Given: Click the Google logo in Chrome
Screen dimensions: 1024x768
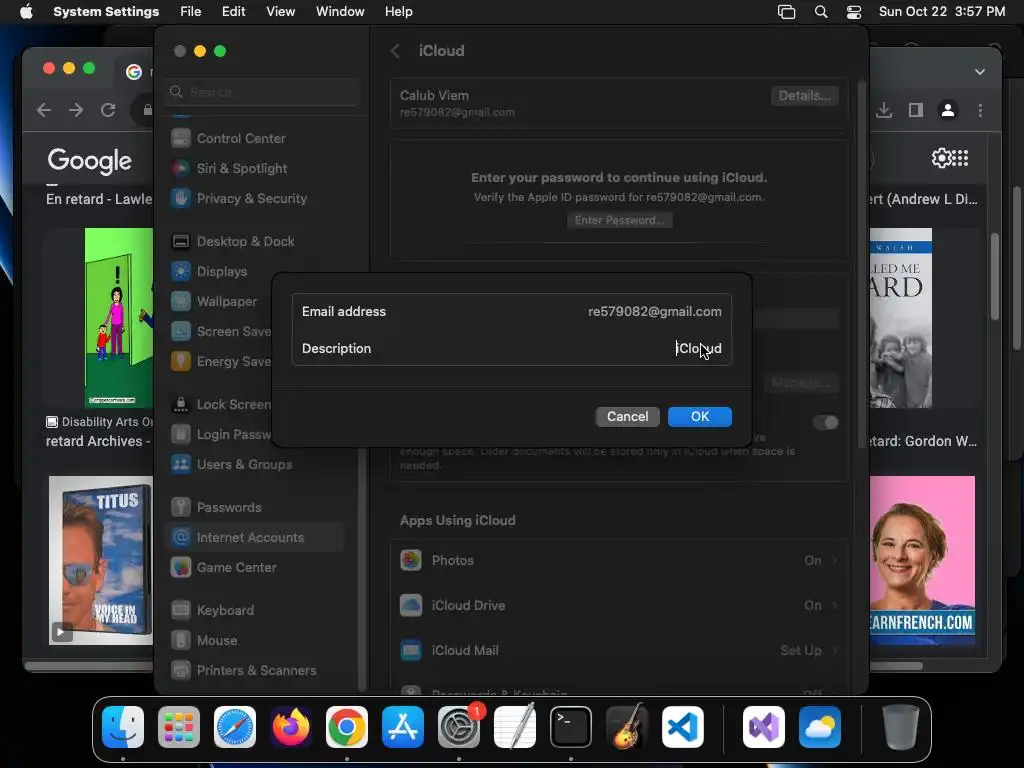Looking at the screenshot, I should pos(89,161).
